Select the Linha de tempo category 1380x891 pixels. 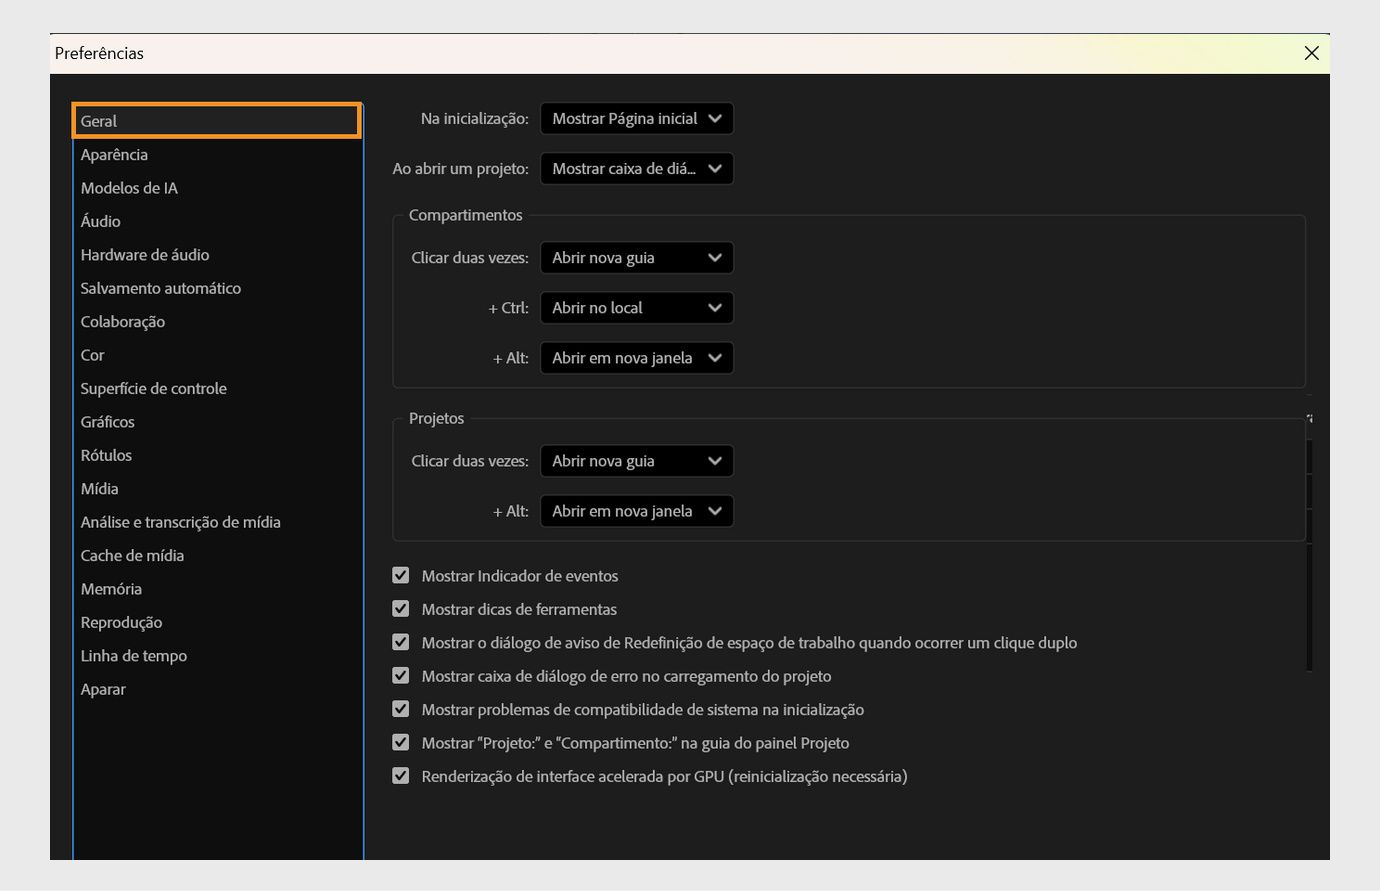[134, 655]
